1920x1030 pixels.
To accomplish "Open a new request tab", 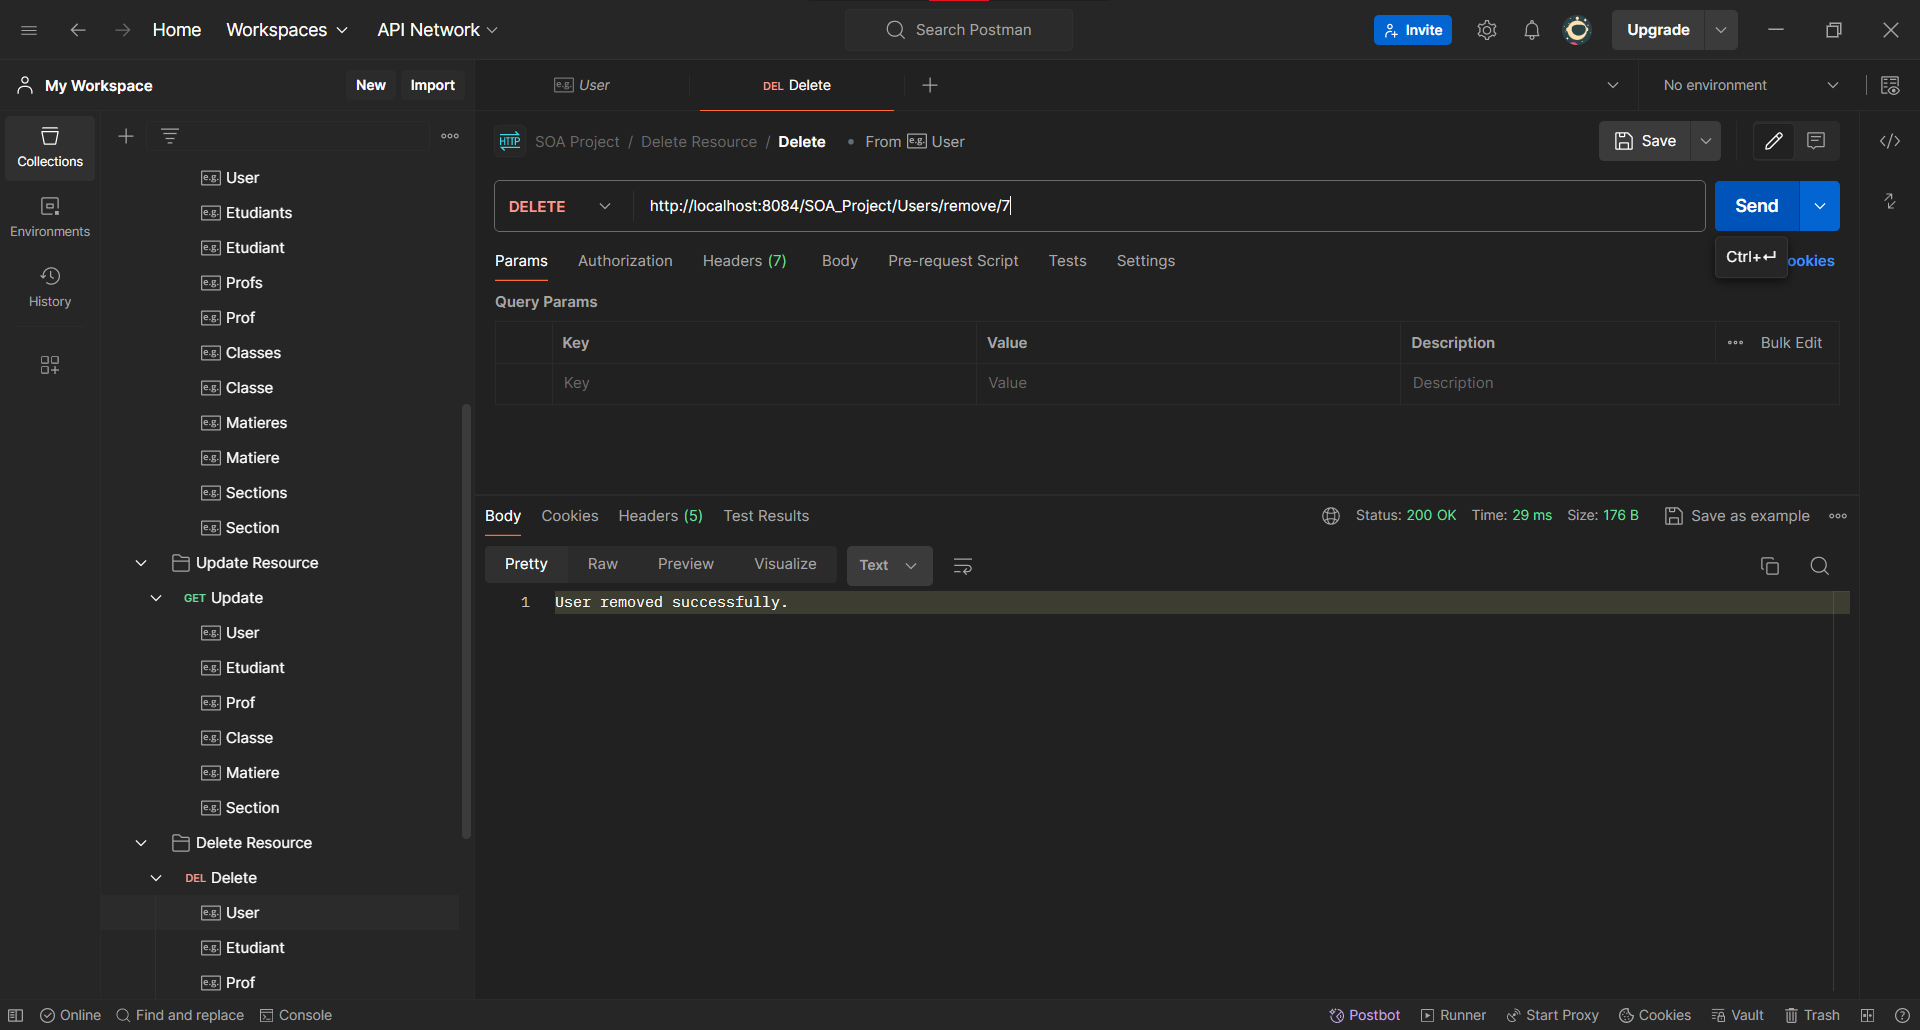I will (930, 85).
